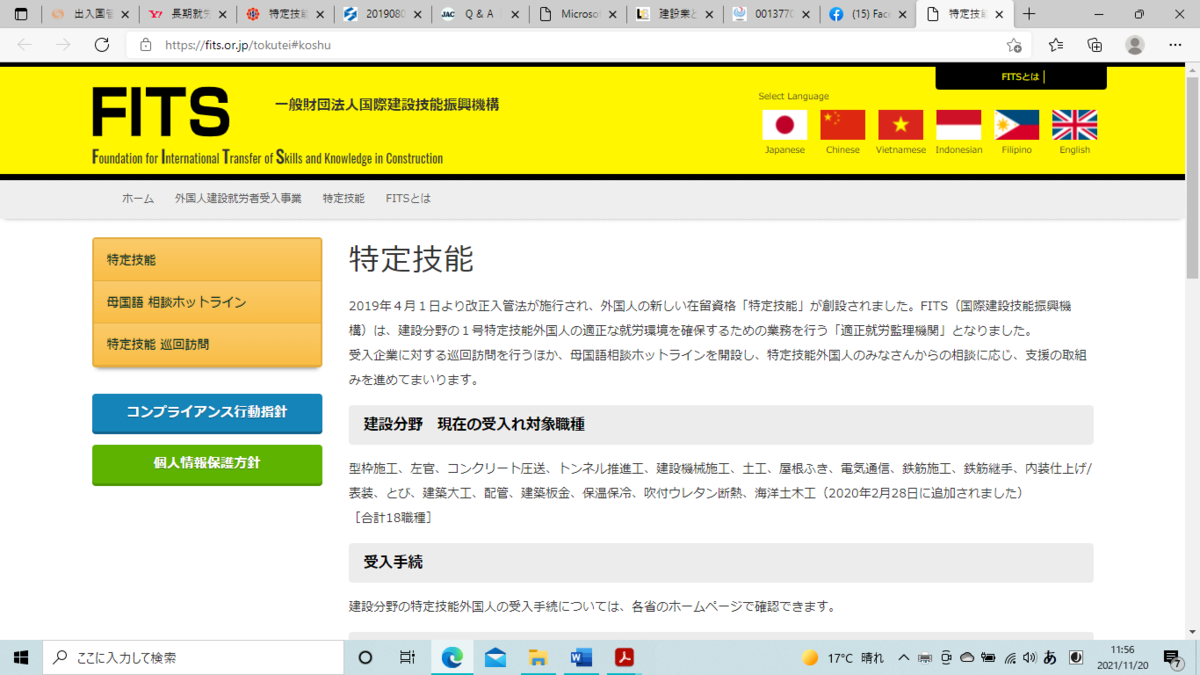The width and height of the screenshot is (1200, 675).
Task: Click the volume speaker tray icon
Action: click(1030, 658)
